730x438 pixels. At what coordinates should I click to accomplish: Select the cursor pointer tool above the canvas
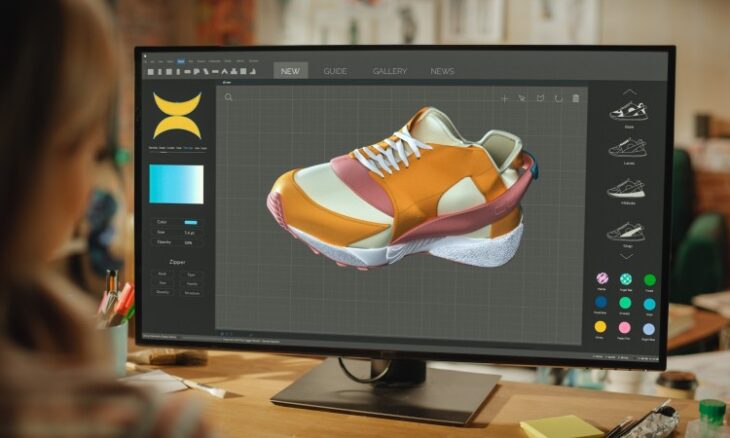pyautogui.click(x=522, y=99)
